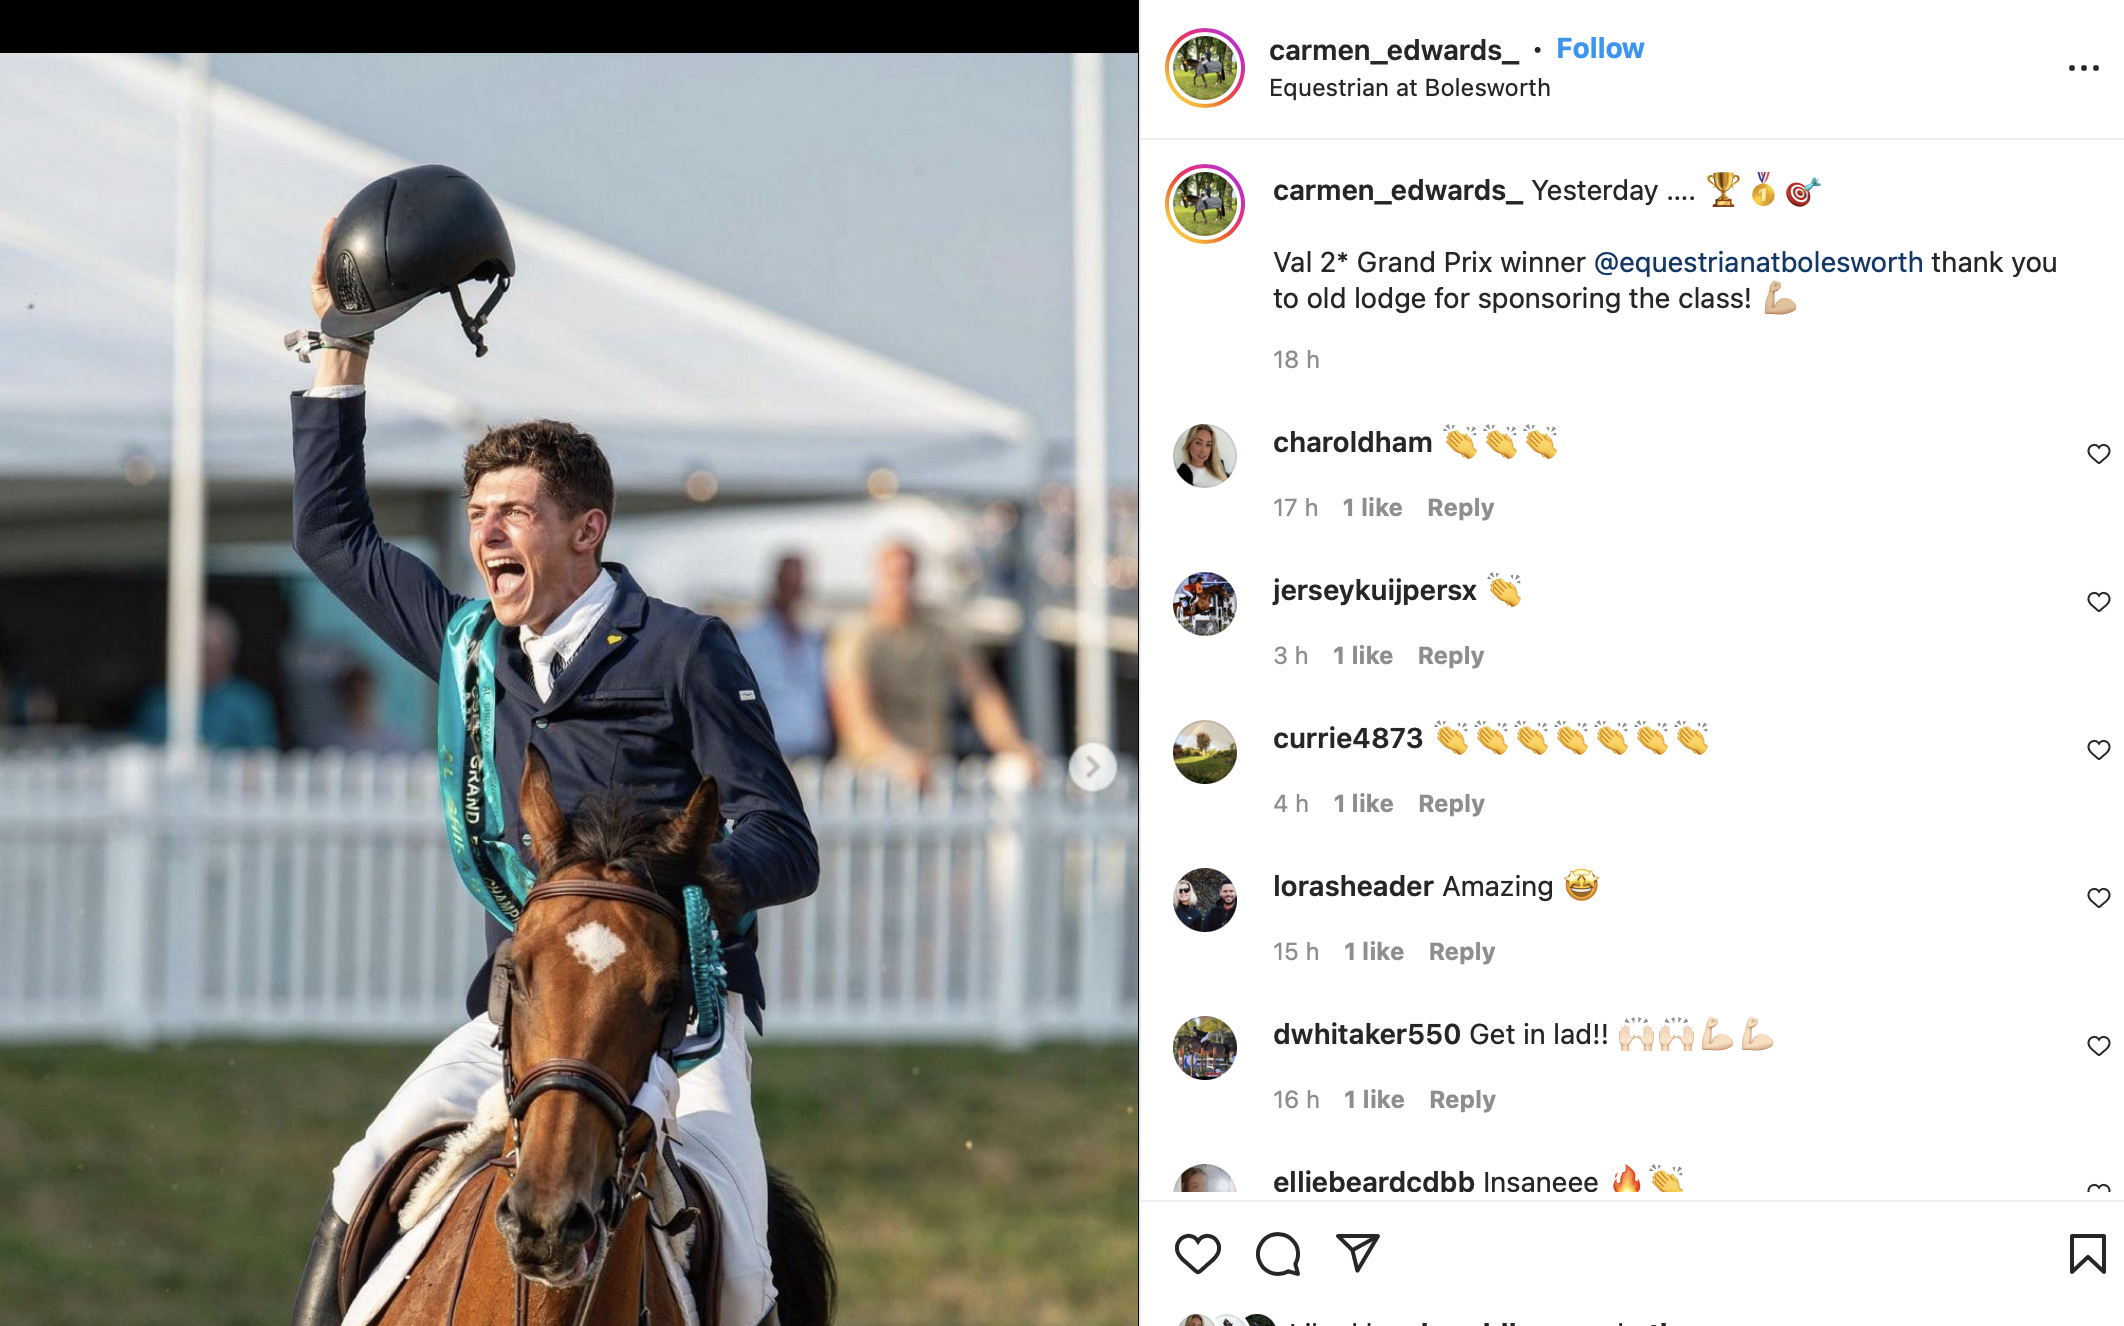Open the comment bubble icon
2124x1326 pixels.
click(x=1277, y=1253)
